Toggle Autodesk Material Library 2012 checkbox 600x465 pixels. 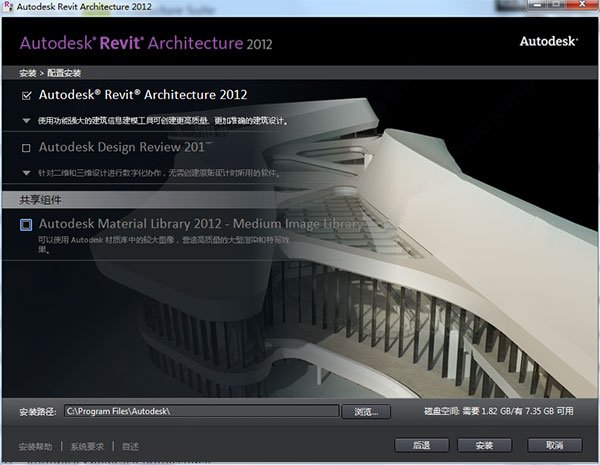(x=26, y=225)
